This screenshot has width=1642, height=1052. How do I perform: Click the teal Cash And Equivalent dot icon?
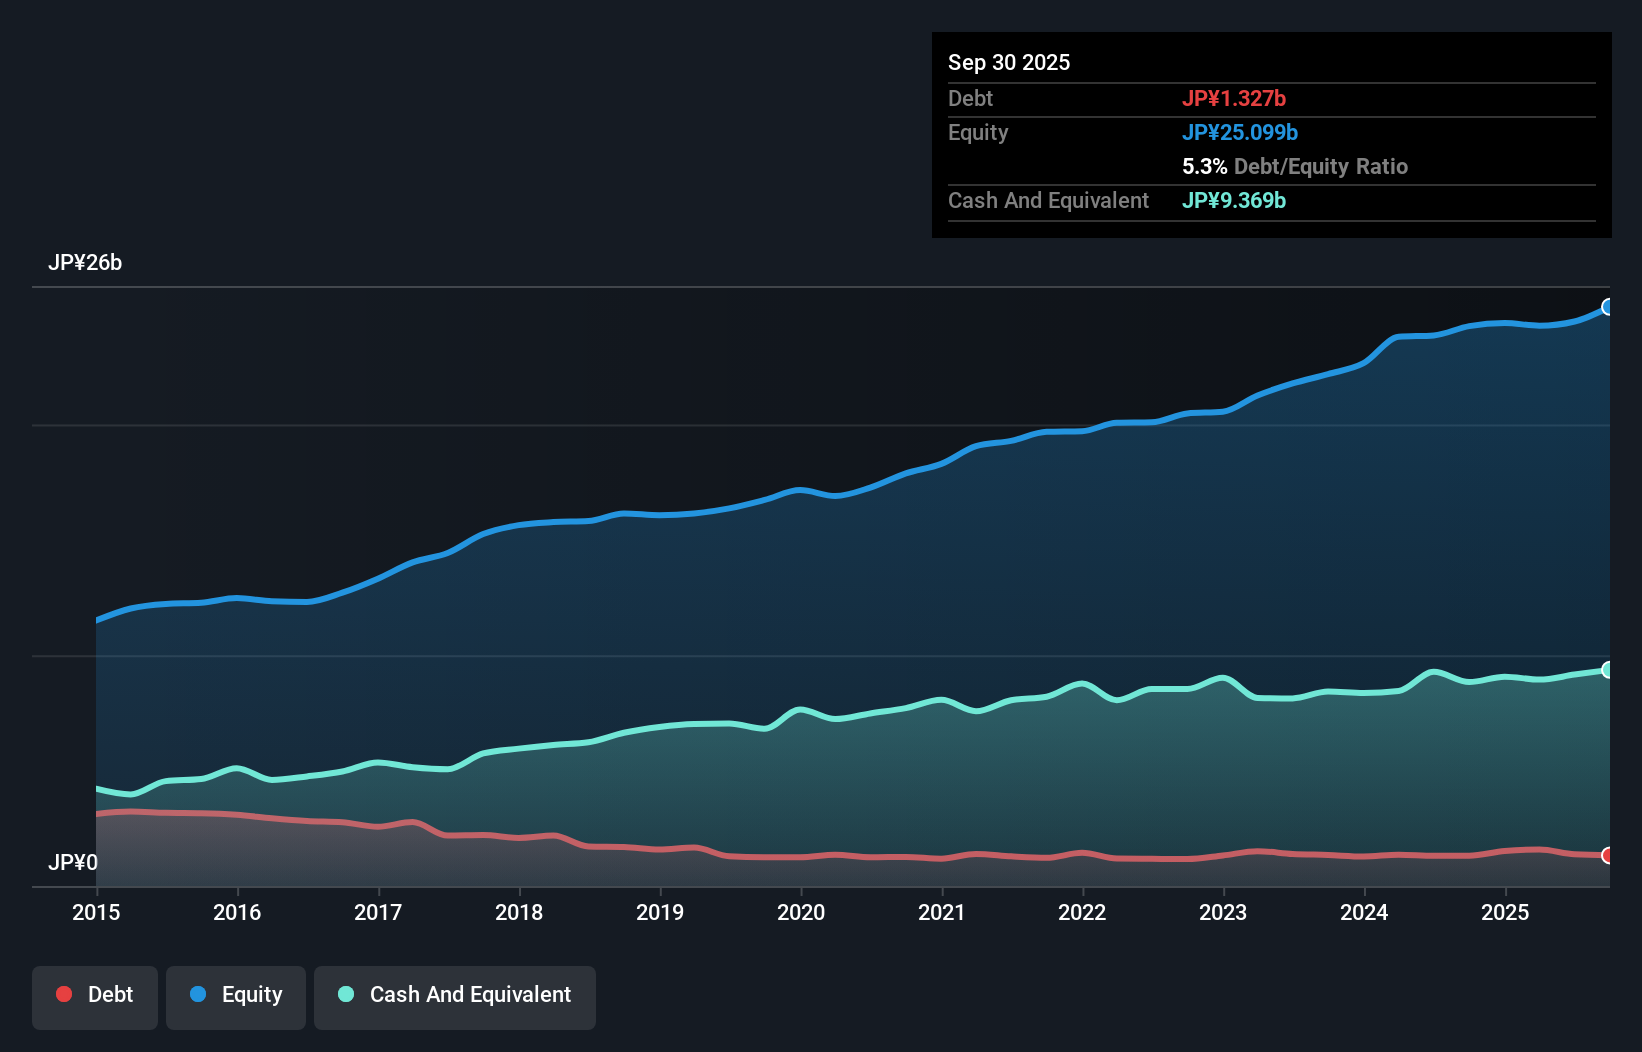click(x=345, y=994)
